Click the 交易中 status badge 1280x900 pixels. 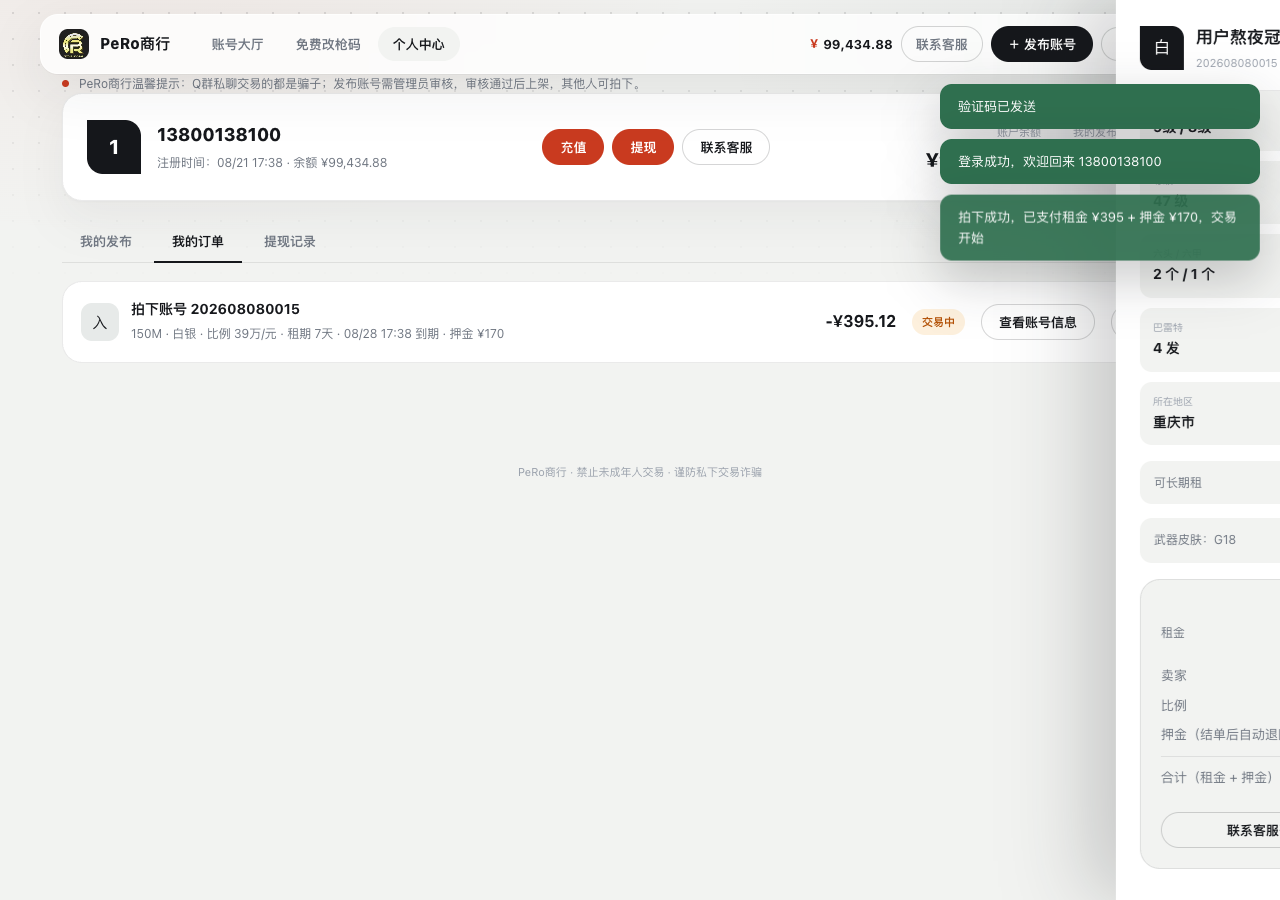[938, 322]
